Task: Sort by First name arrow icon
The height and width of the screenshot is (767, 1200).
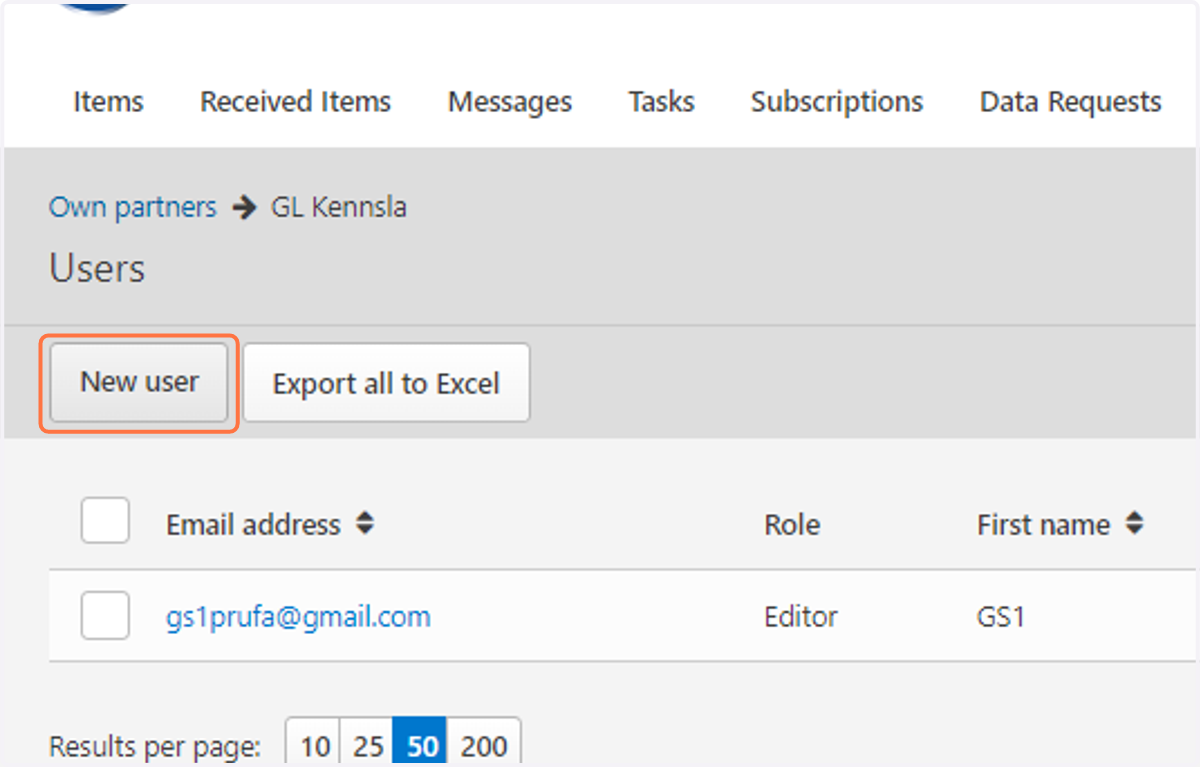Action: click(1134, 524)
